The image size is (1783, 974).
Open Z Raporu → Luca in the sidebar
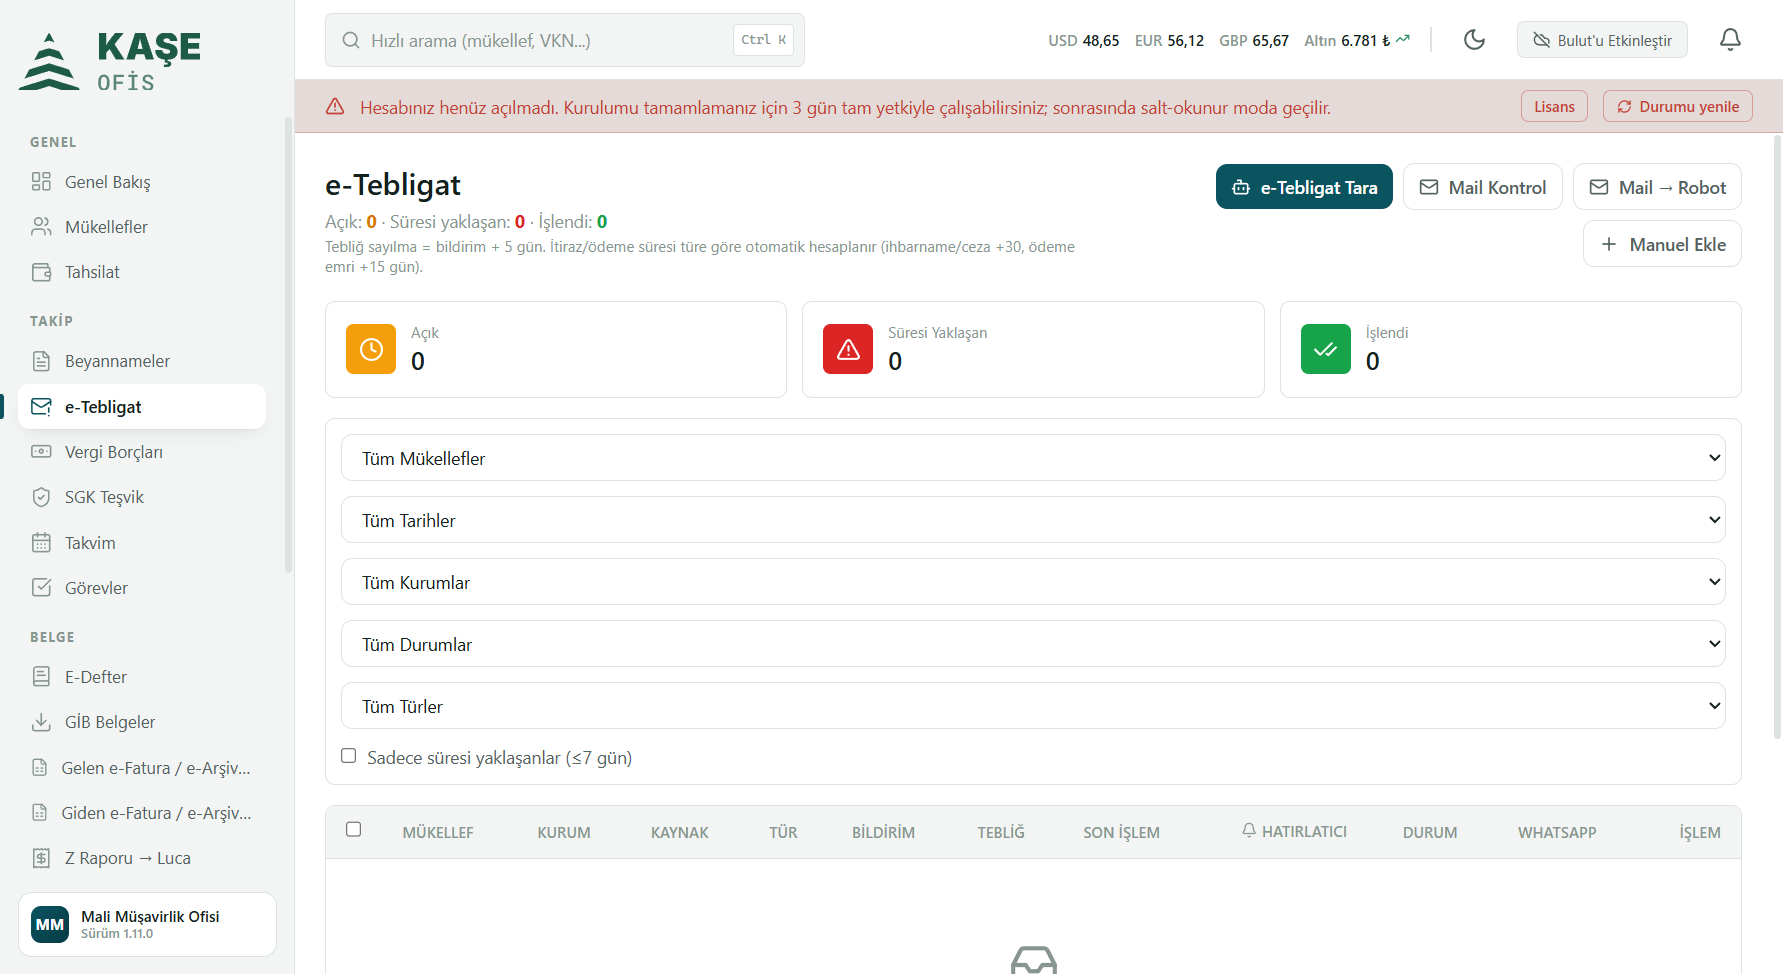pos(142,858)
